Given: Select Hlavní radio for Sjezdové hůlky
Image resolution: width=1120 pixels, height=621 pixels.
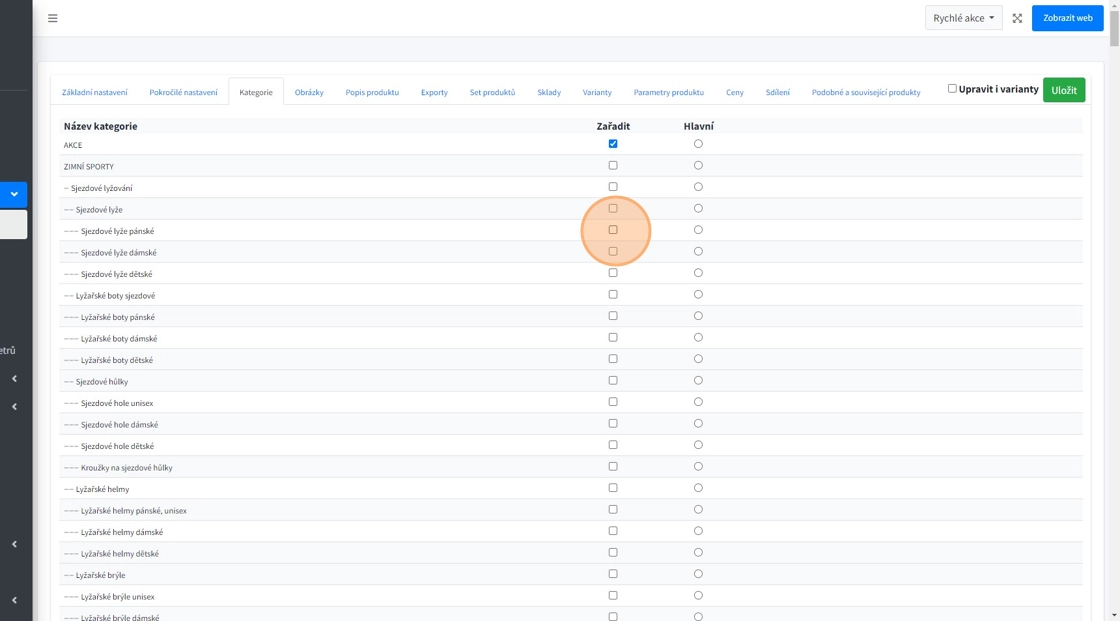Looking at the screenshot, I should point(698,381).
